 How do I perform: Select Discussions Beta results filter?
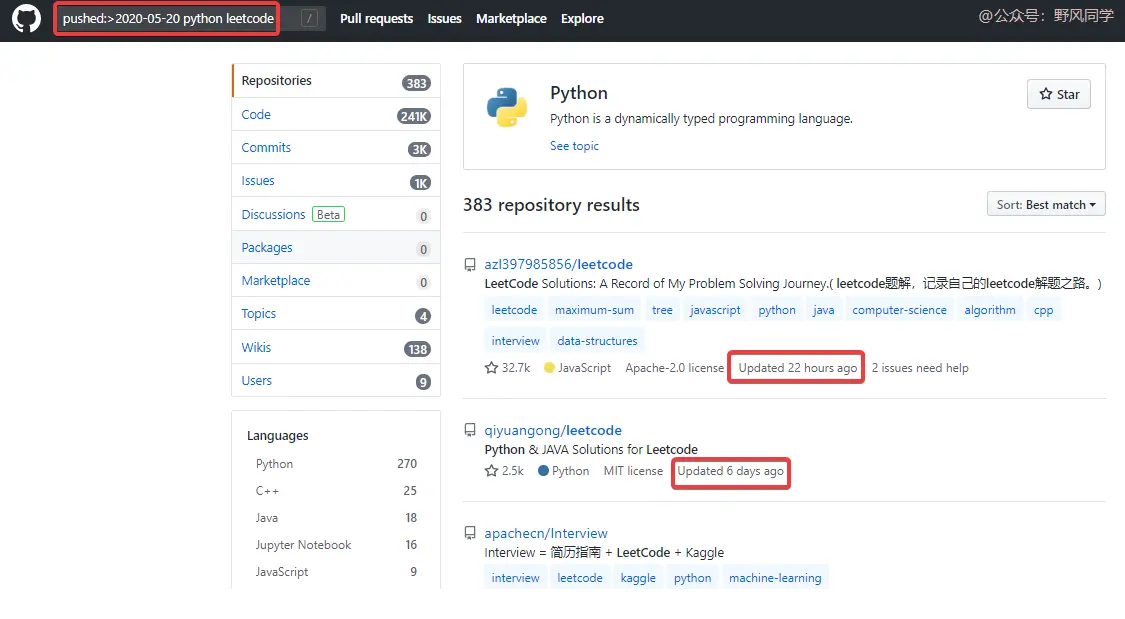tap(336, 214)
